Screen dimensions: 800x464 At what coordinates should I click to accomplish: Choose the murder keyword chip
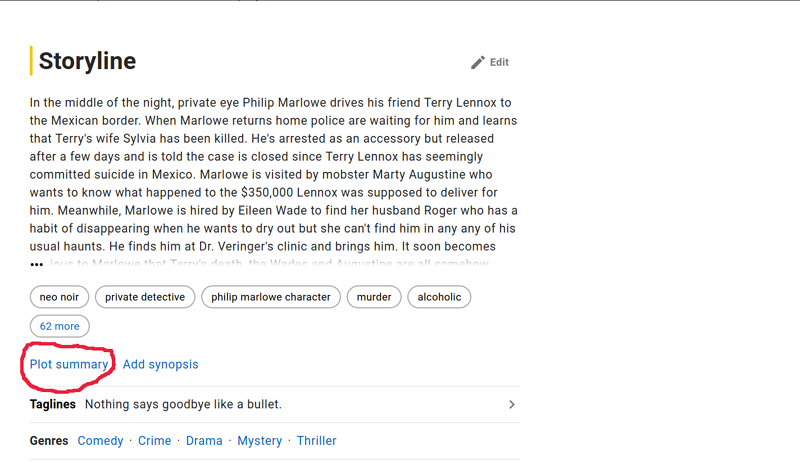pos(374,297)
